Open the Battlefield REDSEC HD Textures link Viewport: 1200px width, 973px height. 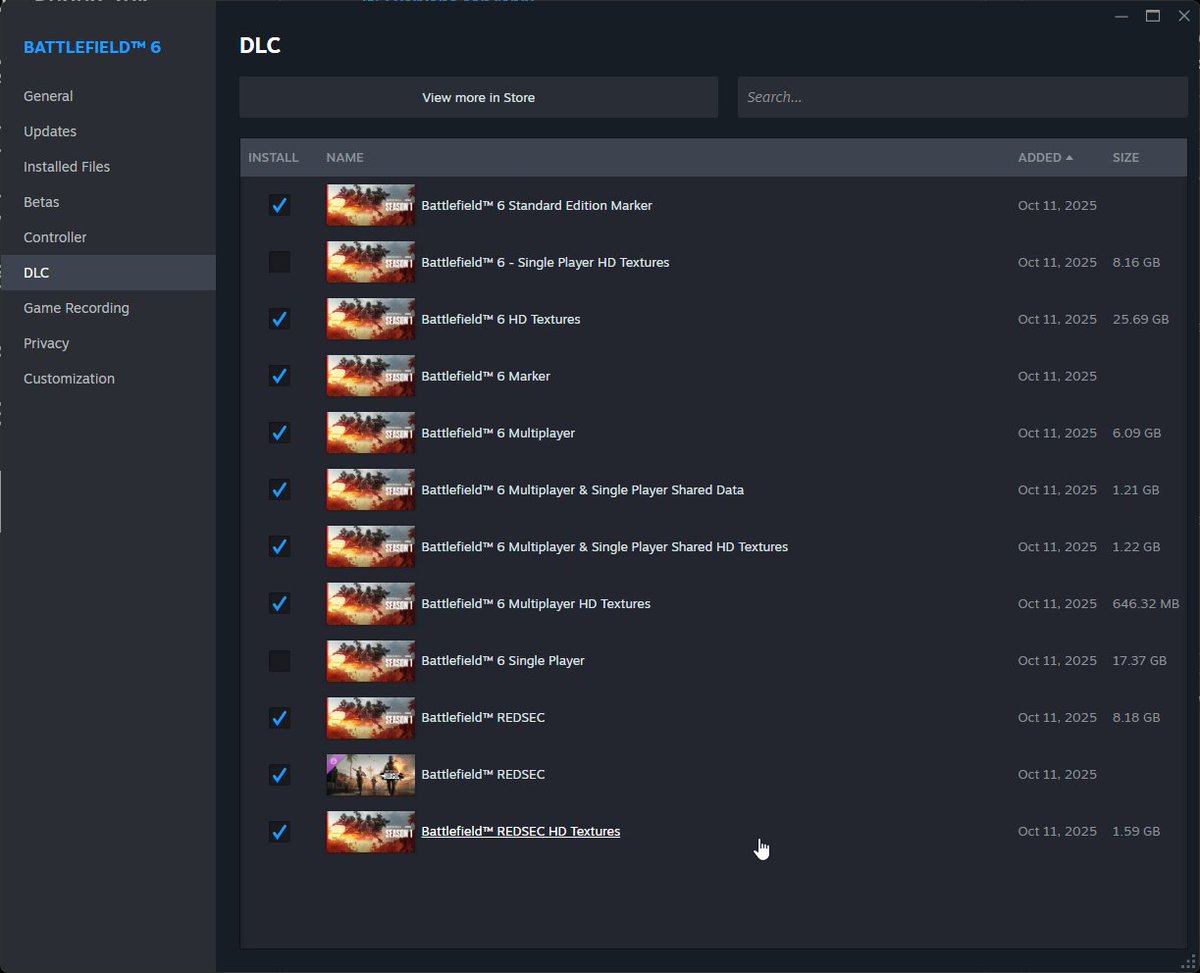(520, 831)
